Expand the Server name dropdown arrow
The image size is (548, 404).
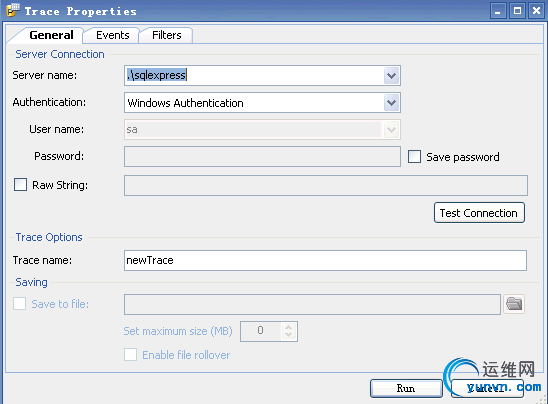pyautogui.click(x=391, y=75)
